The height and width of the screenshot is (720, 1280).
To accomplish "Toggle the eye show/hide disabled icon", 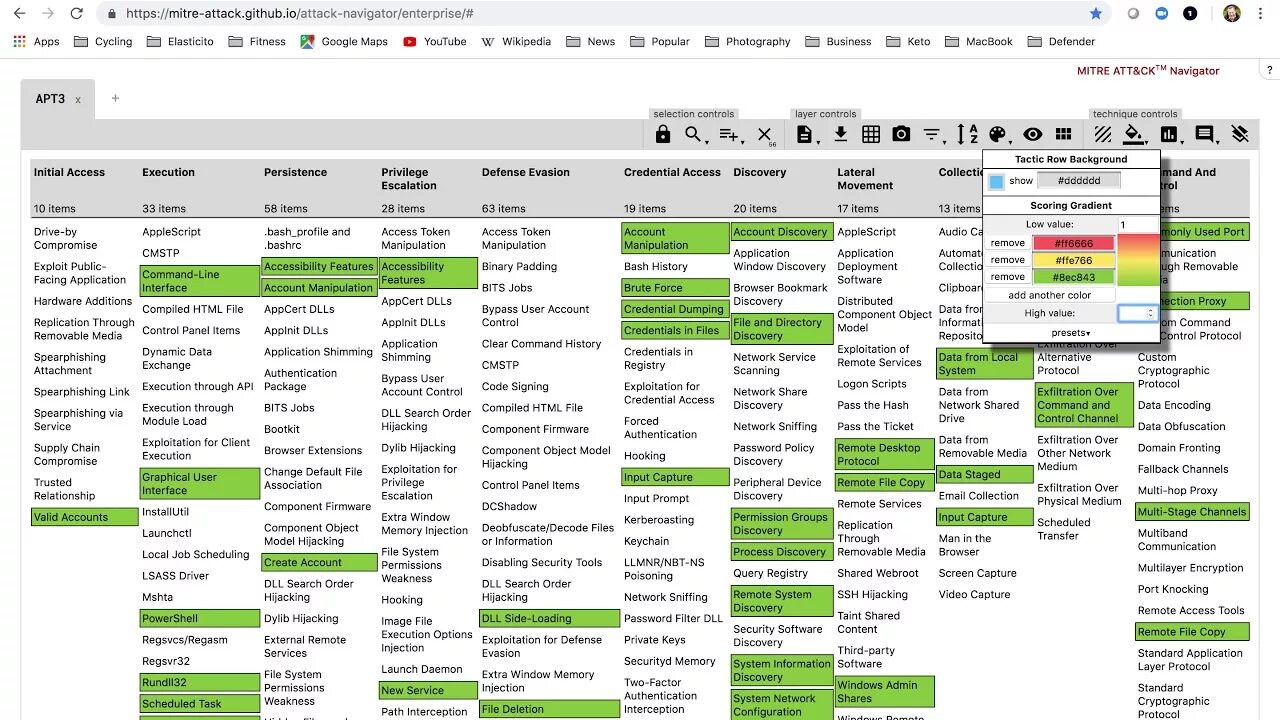I will click(1033, 135).
